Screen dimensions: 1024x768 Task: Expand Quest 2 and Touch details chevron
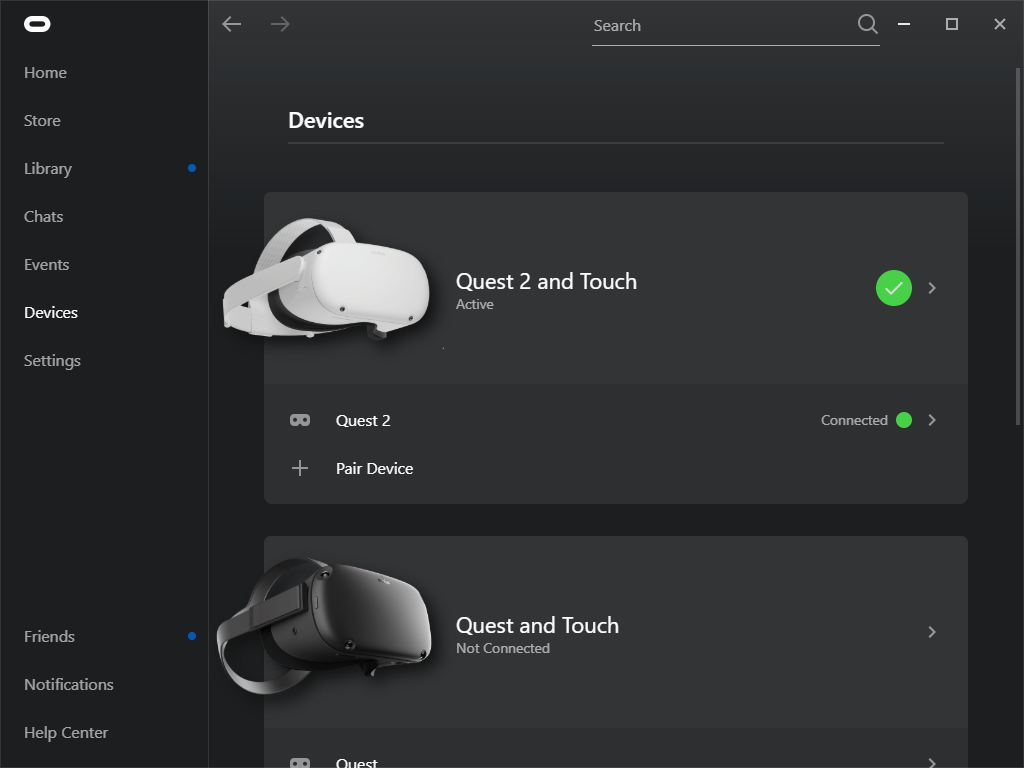pyautogui.click(x=932, y=288)
